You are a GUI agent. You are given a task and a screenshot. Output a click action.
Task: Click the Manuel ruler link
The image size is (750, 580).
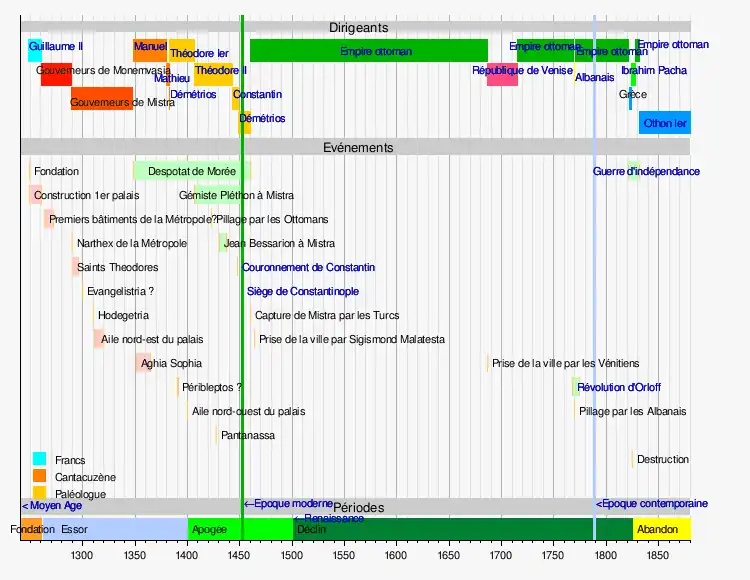pos(150,46)
